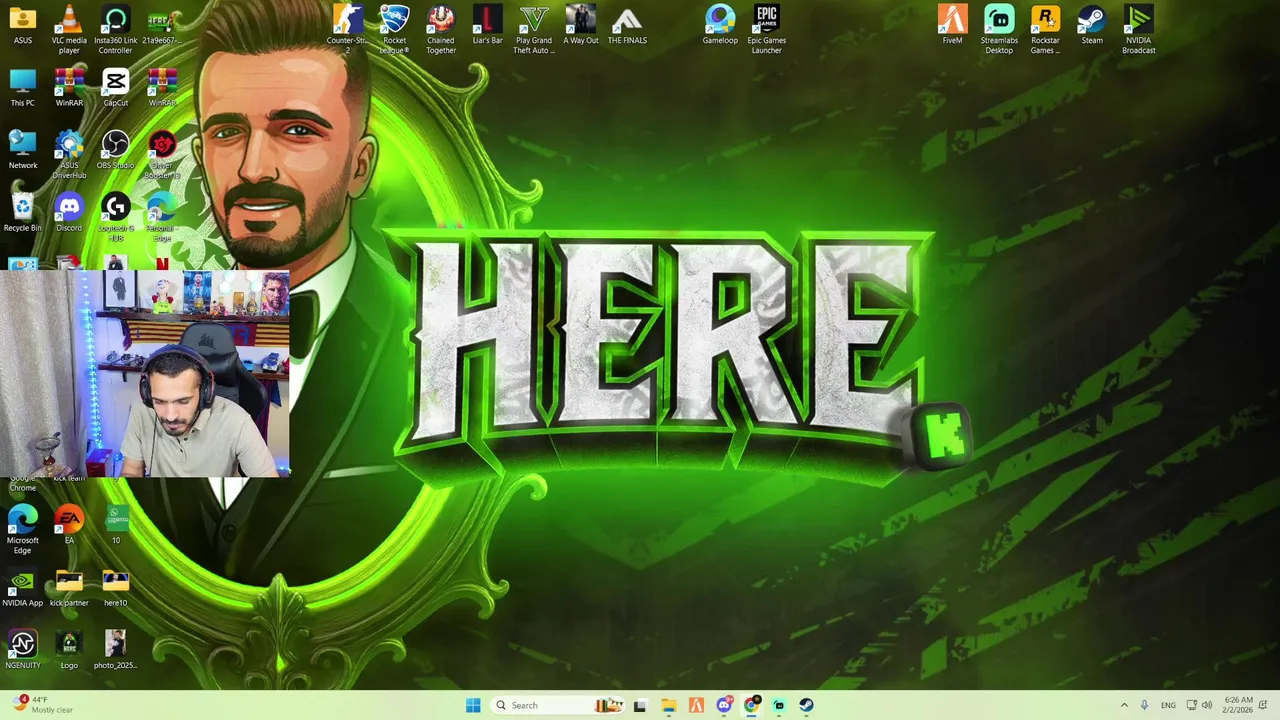
Task: Launch Discord desktop shortcut
Action: click(x=69, y=213)
